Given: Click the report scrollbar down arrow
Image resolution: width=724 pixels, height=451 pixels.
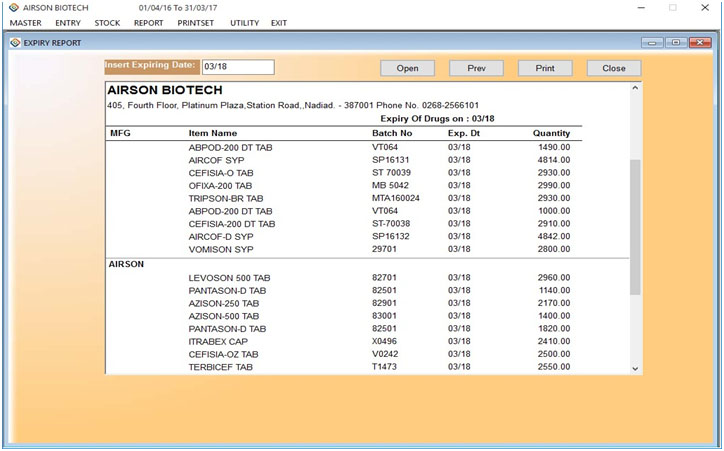Looking at the screenshot, I should (635, 368).
